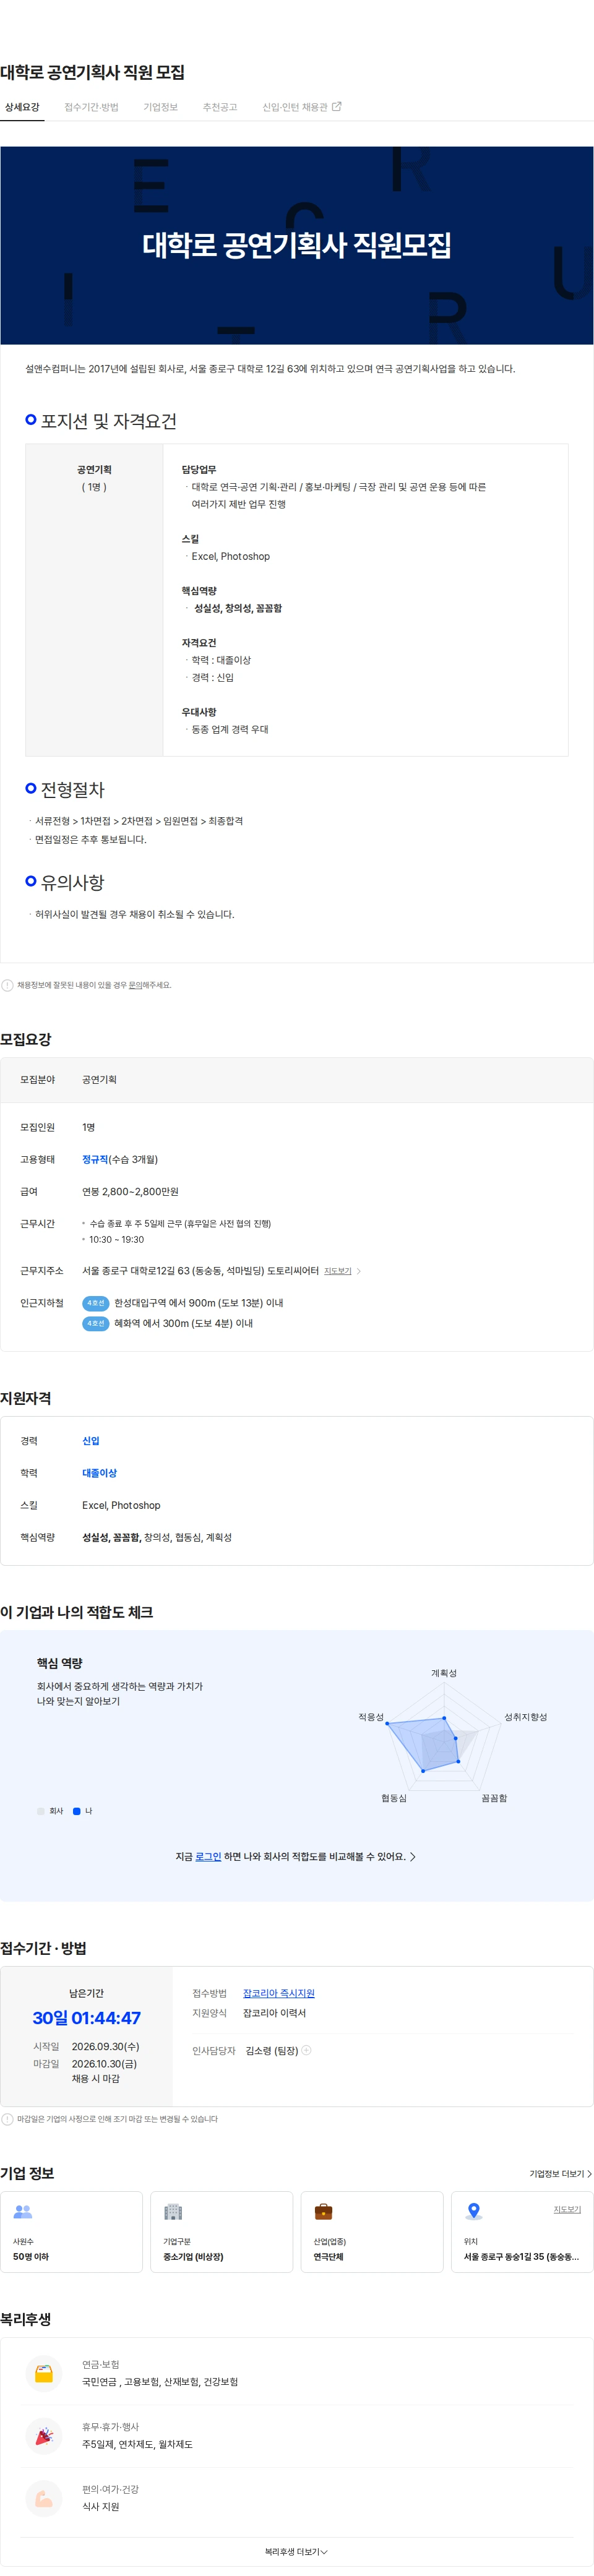The height and width of the screenshot is (2576, 594).
Task: Click Excel, Photoshop skill text in 지원자격
Action: point(121,1505)
